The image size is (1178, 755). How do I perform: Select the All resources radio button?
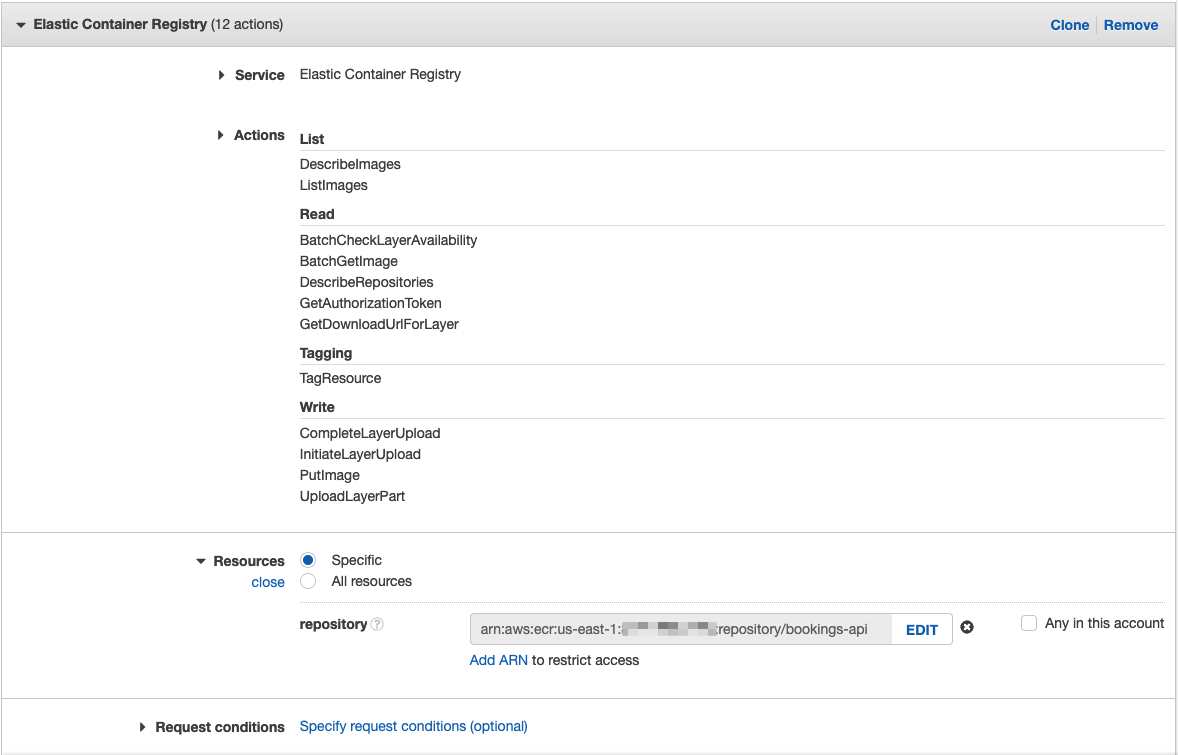click(x=308, y=581)
